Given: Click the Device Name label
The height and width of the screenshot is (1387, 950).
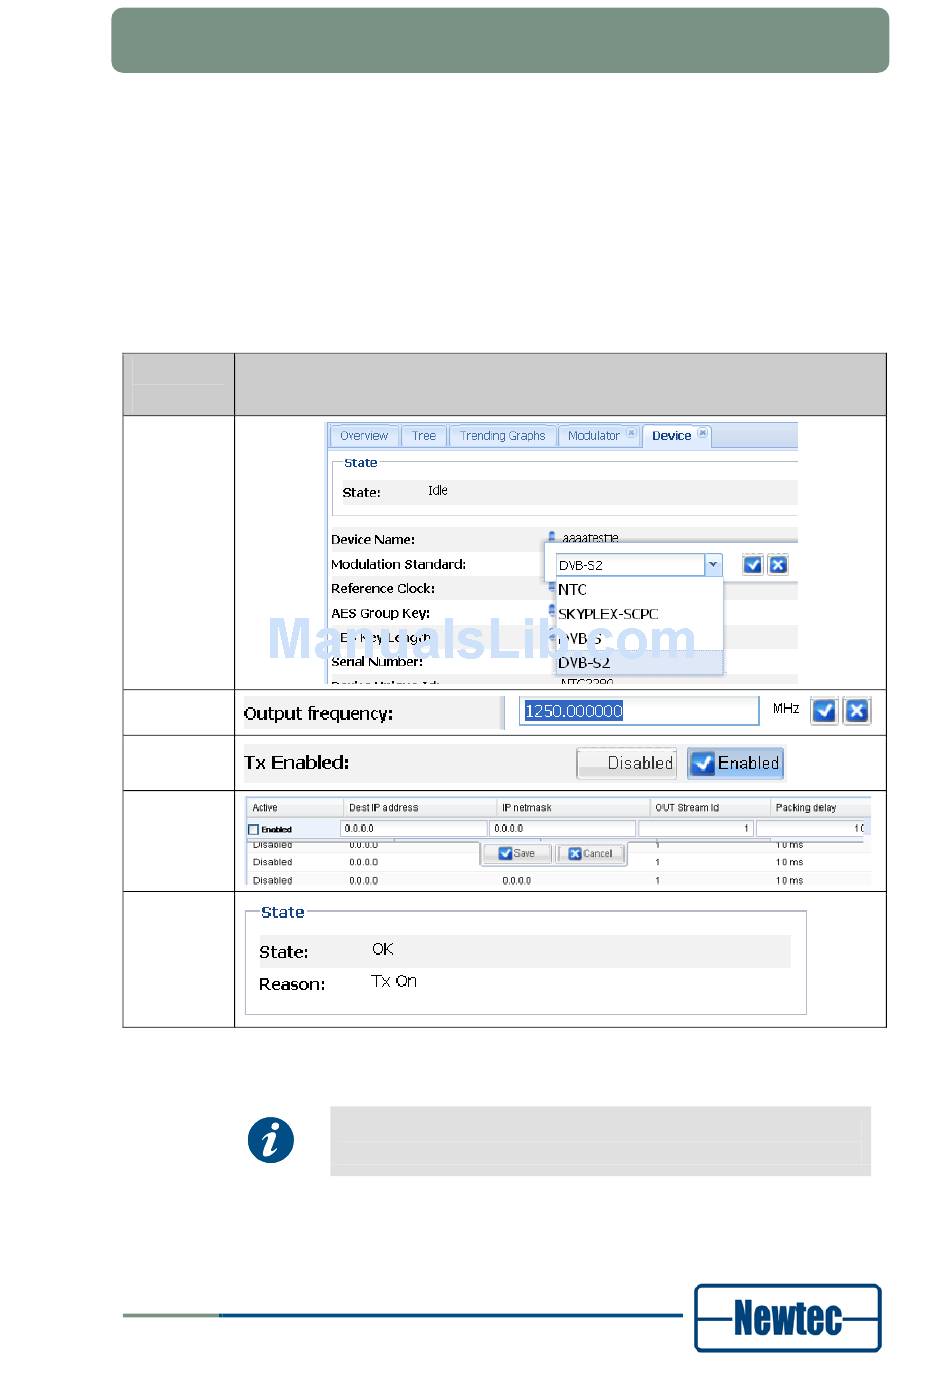Looking at the screenshot, I should click(x=373, y=540).
